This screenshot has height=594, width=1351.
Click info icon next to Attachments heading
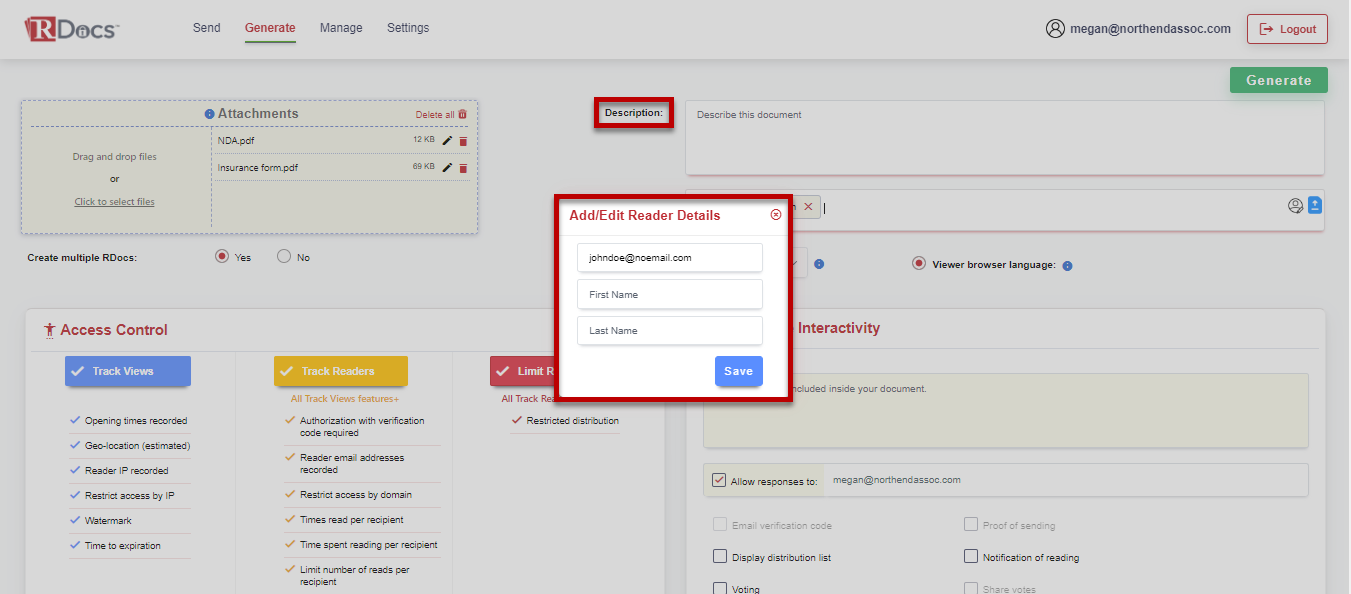click(209, 113)
